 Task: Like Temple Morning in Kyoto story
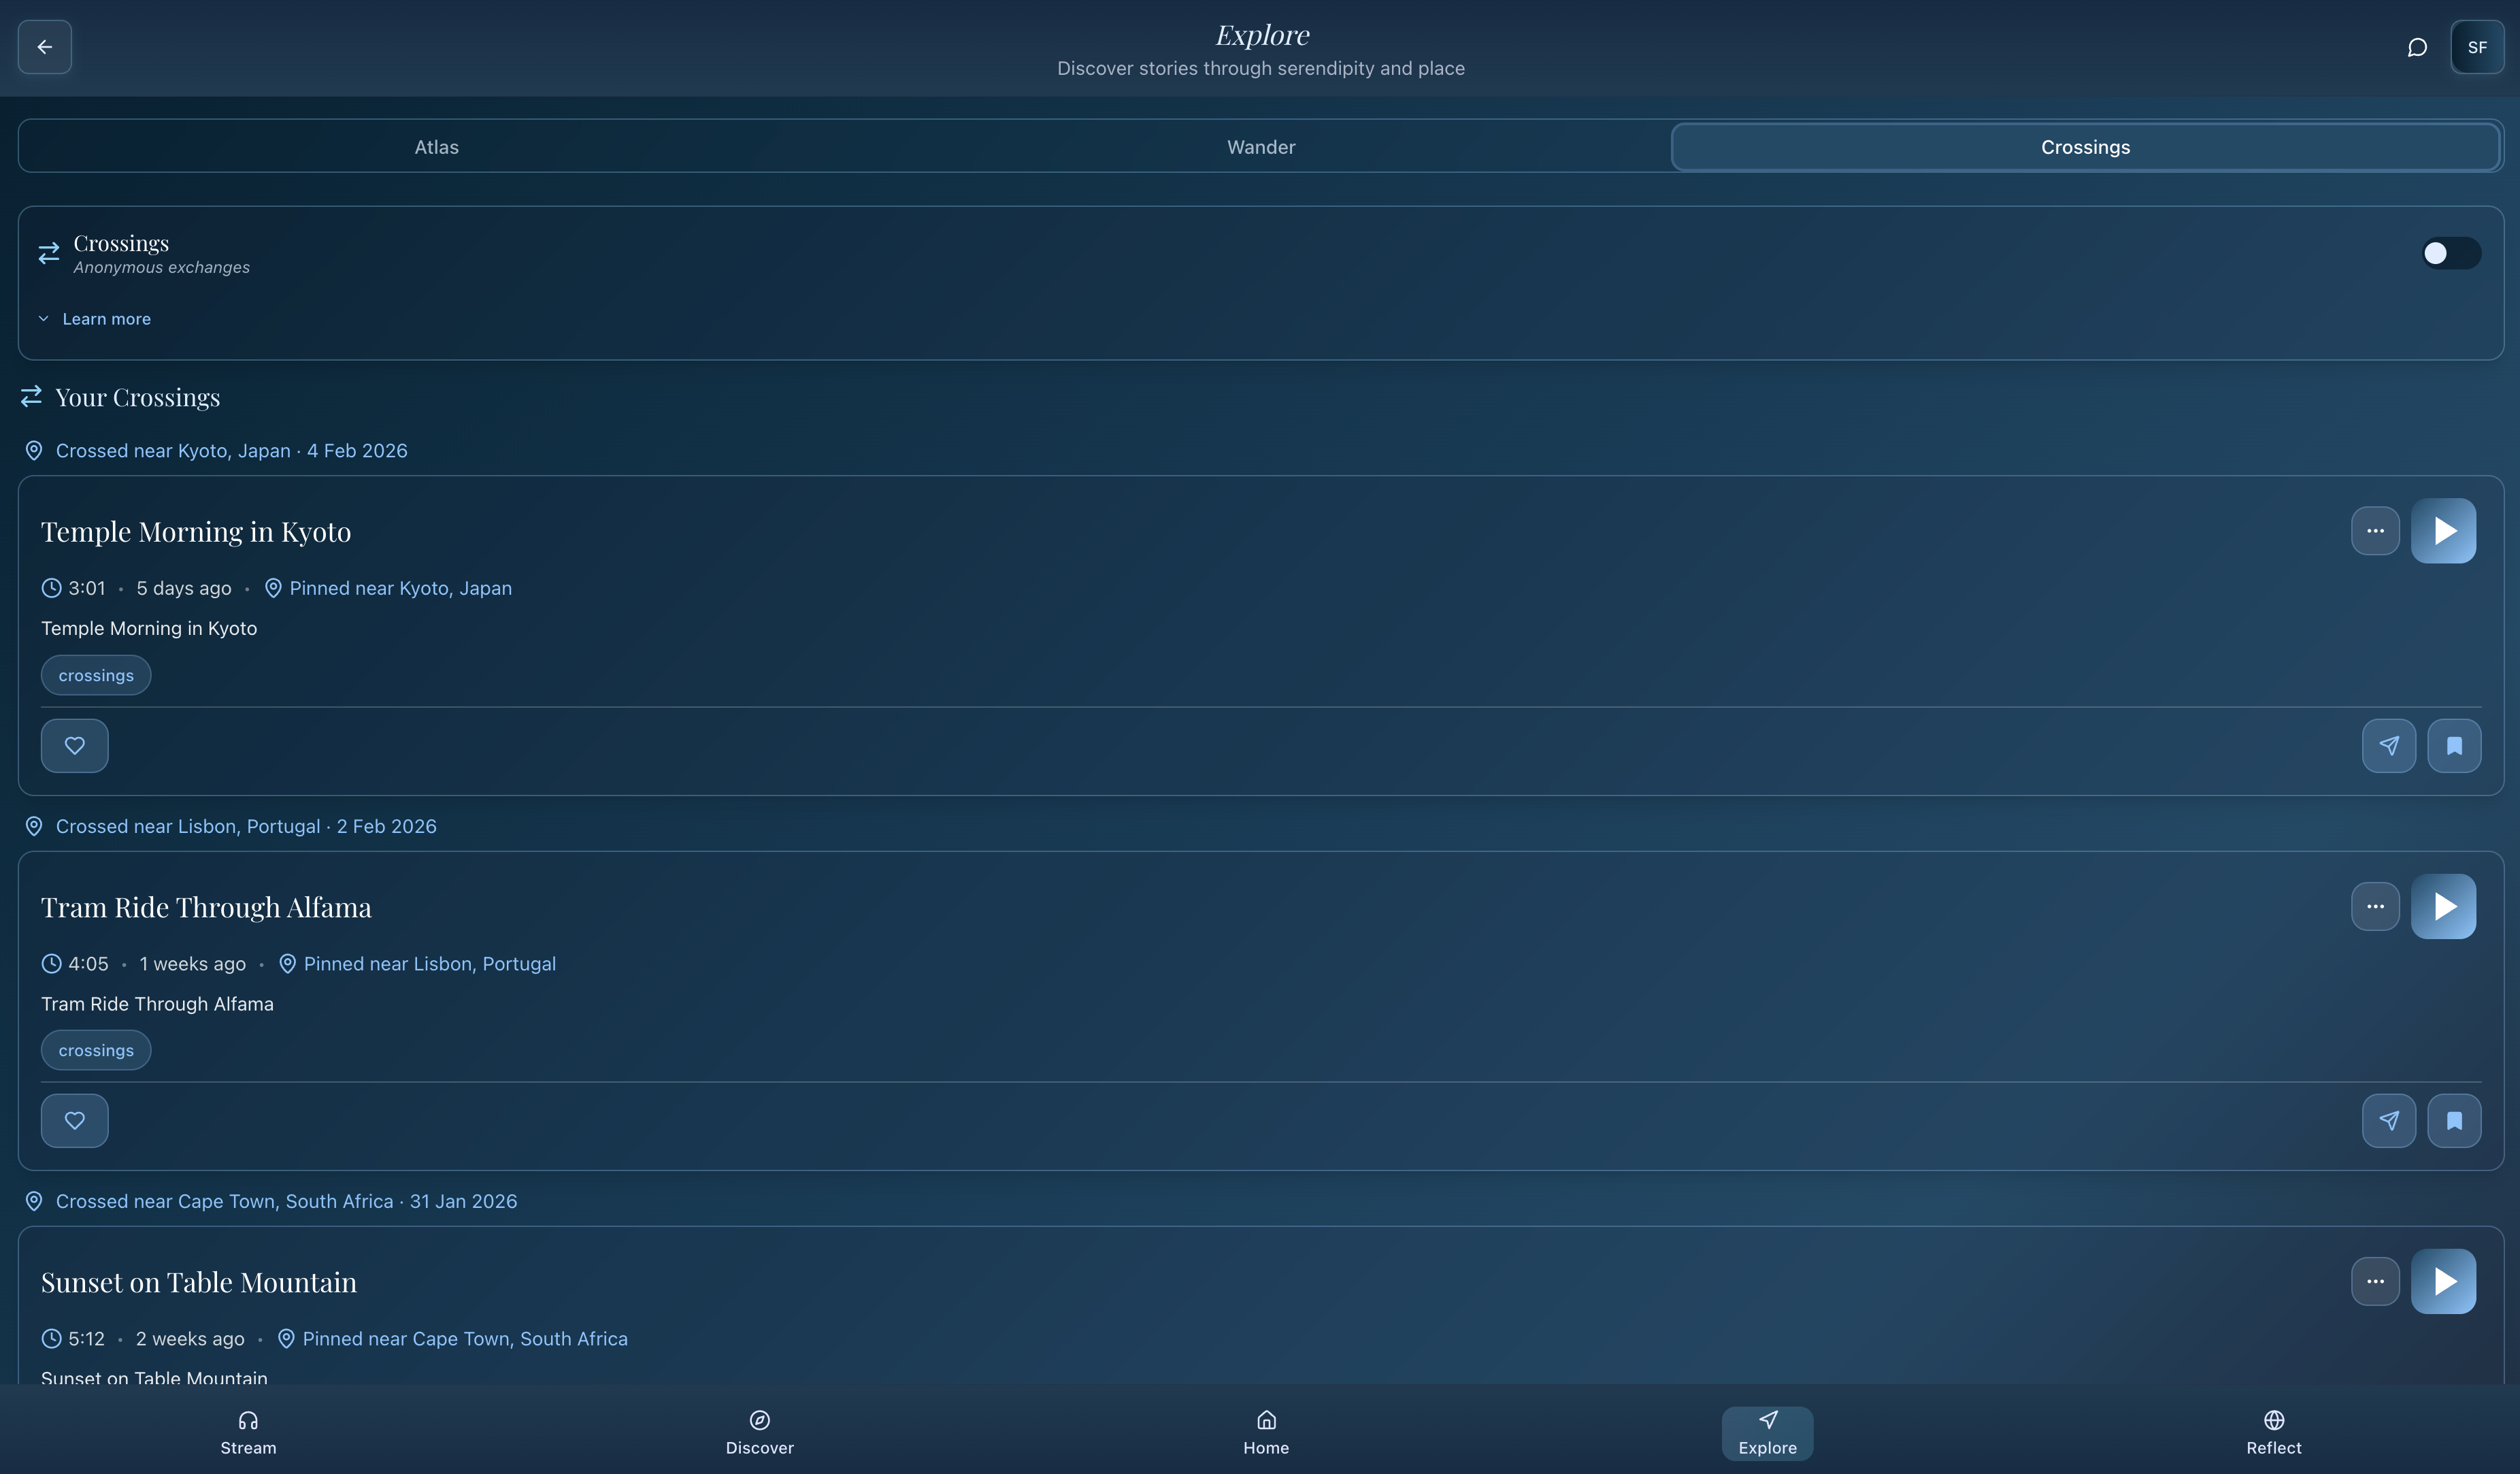pos(74,745)
